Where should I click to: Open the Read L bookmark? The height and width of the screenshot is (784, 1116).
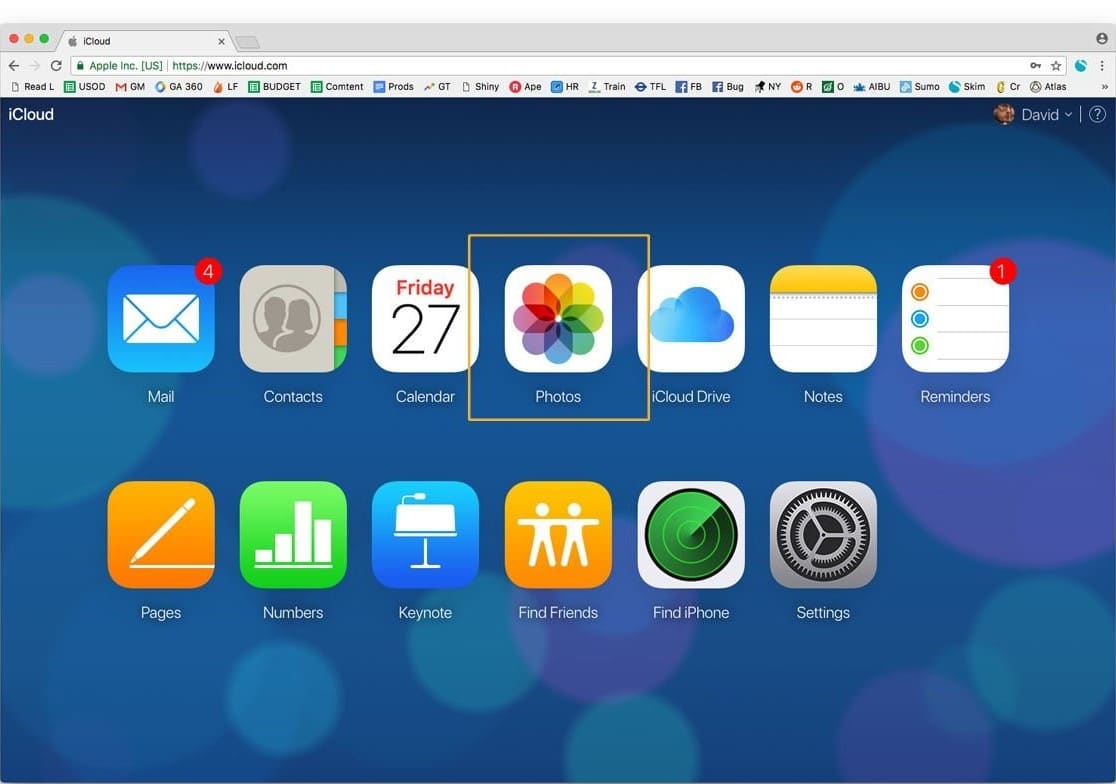click(33, 87)
